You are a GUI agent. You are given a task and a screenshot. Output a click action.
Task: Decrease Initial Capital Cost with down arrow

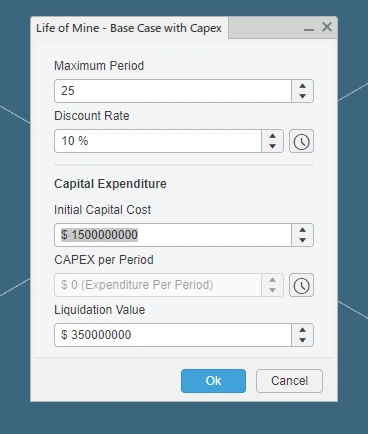(302, 240)
